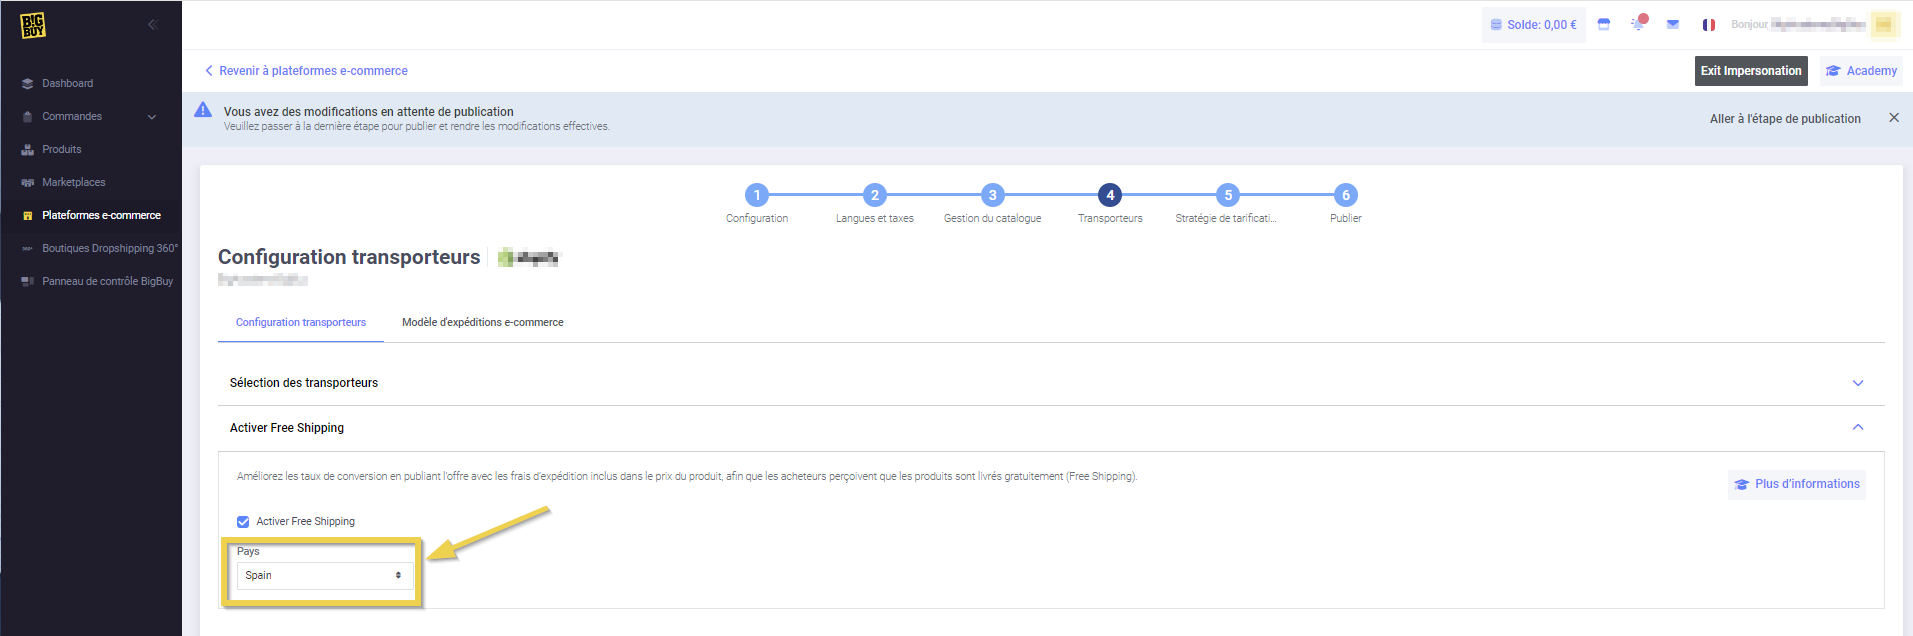
Task: Expand the Commandes sidebar submenu
Action: pyautogui.click(x=152, y=117)
